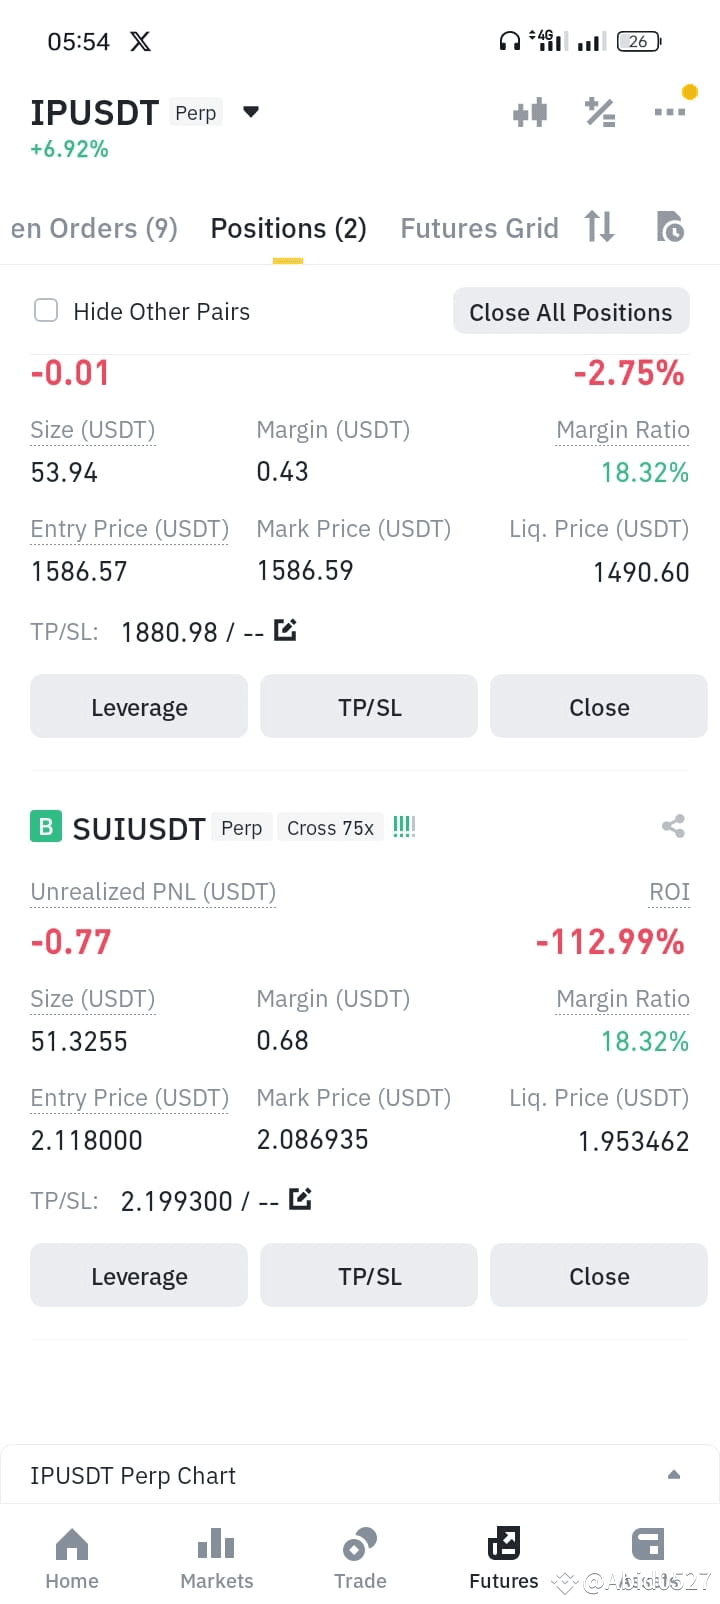This screenshot has width=720, height=1604.
Task: Open the Trade tab in bottom bar
Action: (x=360, y=1558)
